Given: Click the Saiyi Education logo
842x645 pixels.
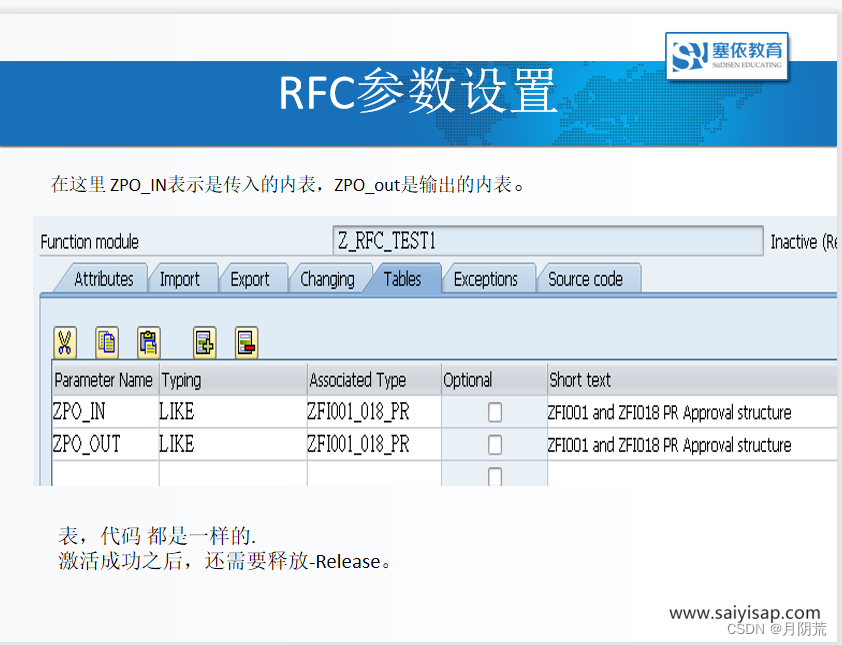Looking at the screenshot, I should 727,56.
